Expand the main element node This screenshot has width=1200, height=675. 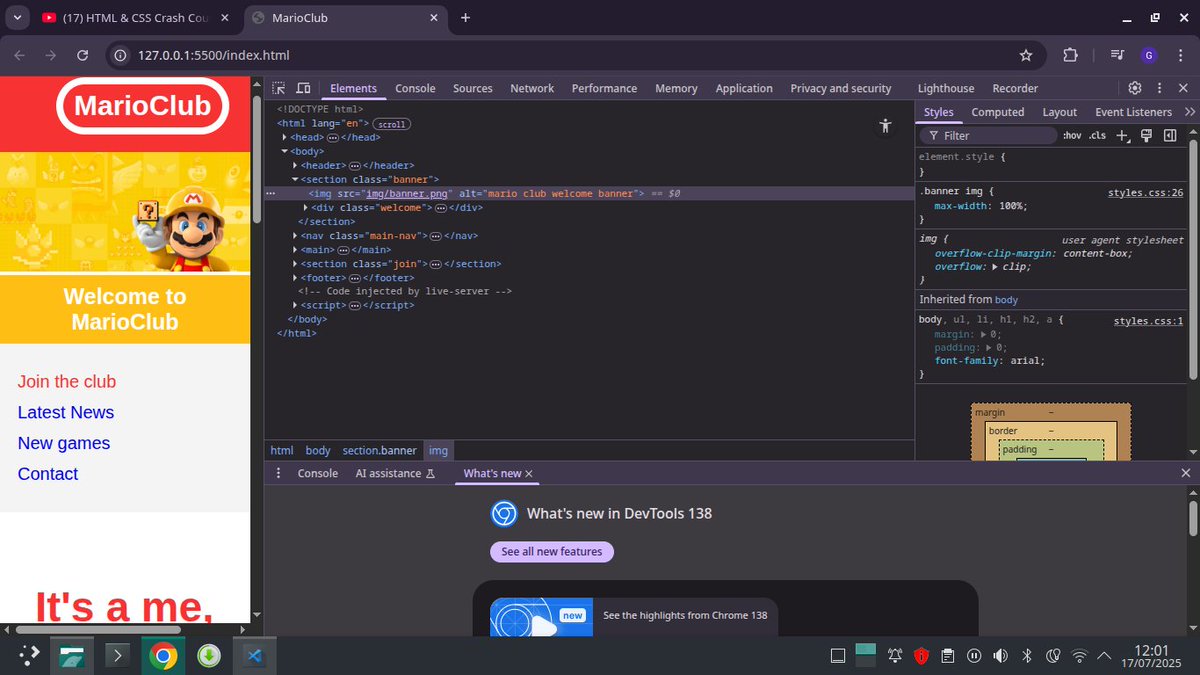point(295,250)
